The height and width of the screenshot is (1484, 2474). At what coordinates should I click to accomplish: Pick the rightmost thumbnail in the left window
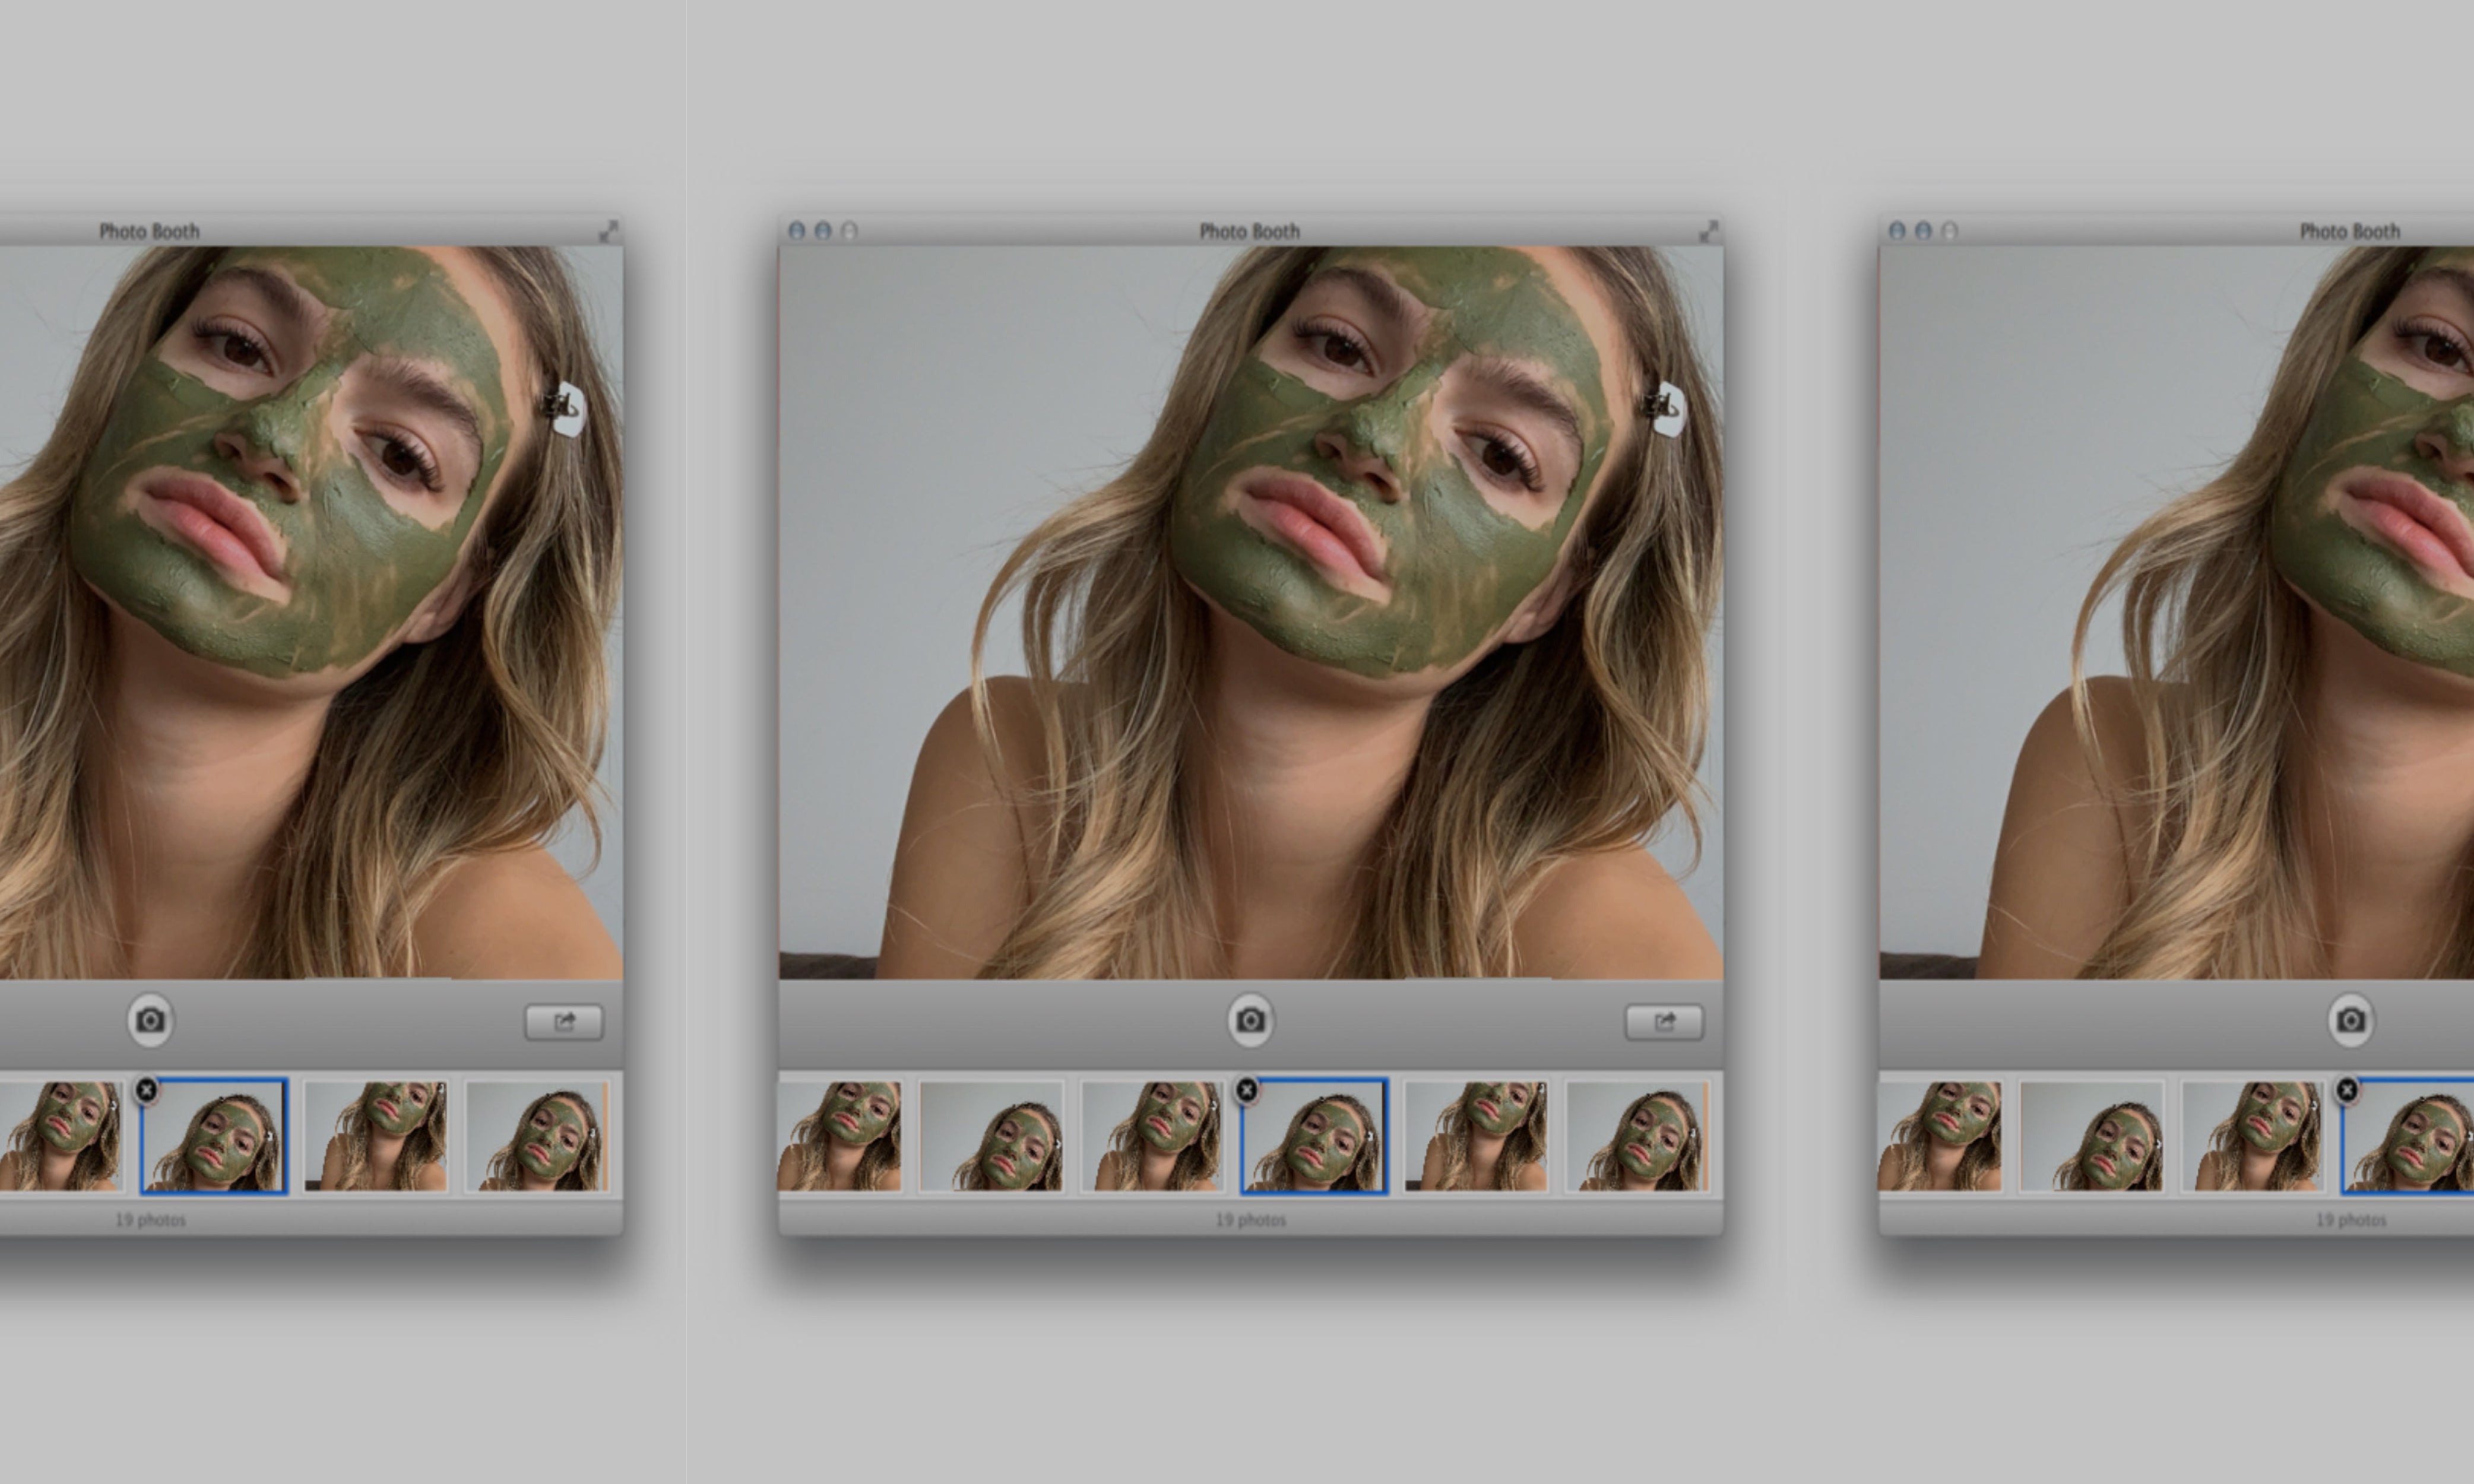click(x=537, y=1136)
